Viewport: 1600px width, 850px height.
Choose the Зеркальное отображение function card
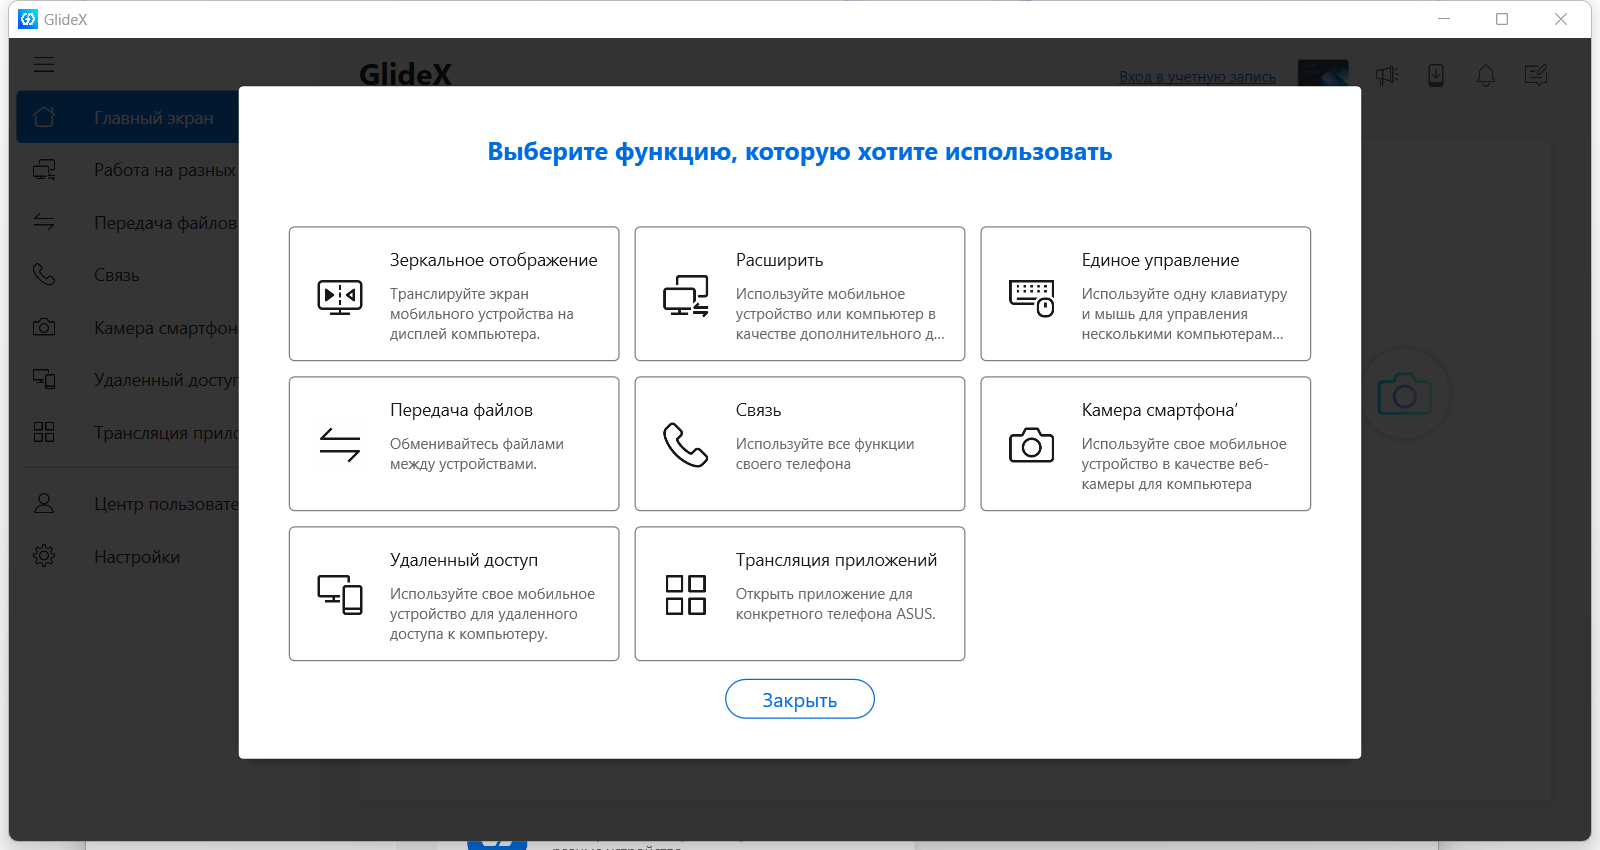454,294
